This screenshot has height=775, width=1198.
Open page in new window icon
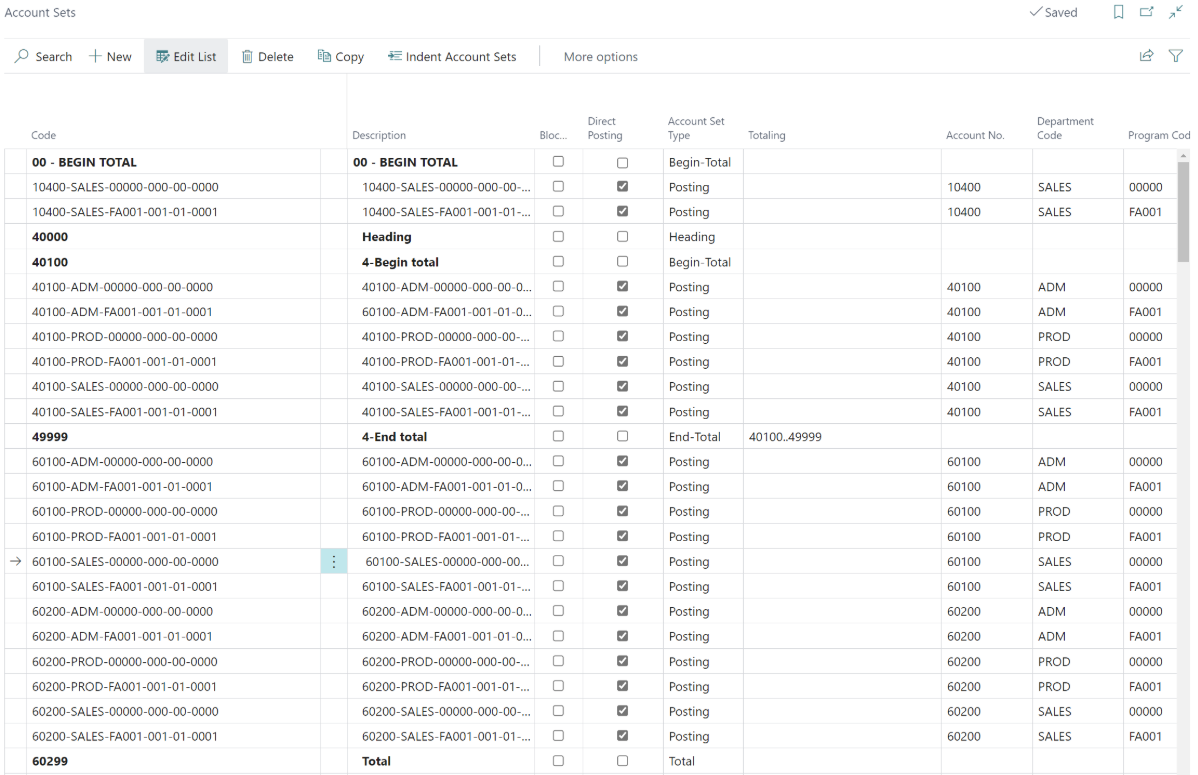click(x=1147, y=13)
